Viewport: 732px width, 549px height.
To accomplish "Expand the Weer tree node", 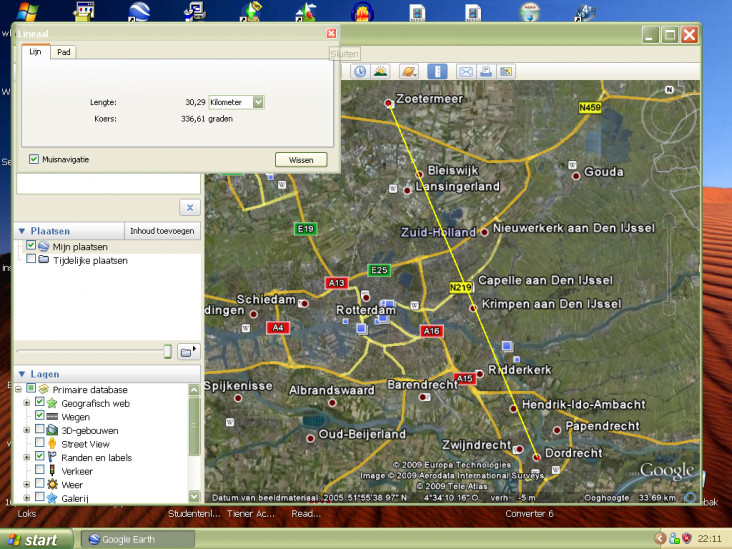I will pyautogui.click(x=27, y=484).
